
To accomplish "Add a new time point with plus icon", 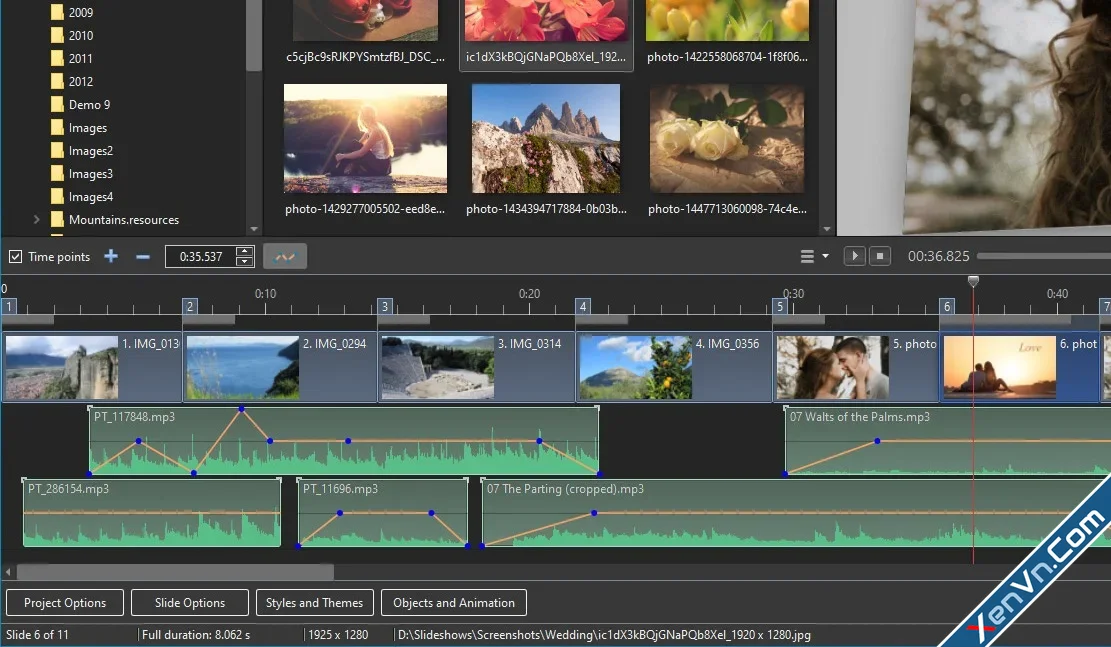I will 111,256.
